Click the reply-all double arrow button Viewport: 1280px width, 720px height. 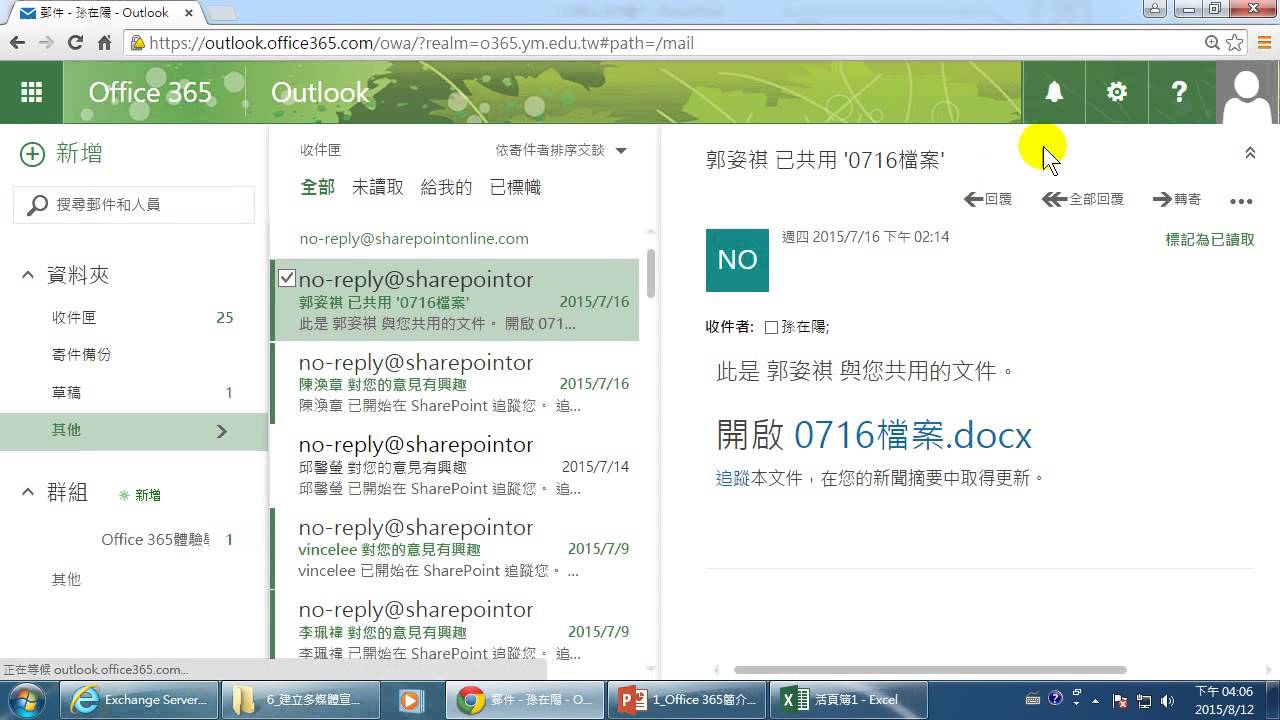(x=1083, y=199)
